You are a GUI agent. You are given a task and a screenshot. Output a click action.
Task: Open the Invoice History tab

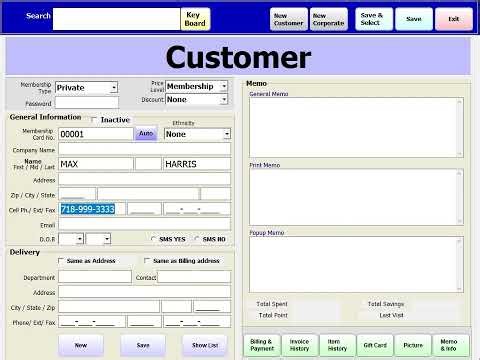click(300, 345)
